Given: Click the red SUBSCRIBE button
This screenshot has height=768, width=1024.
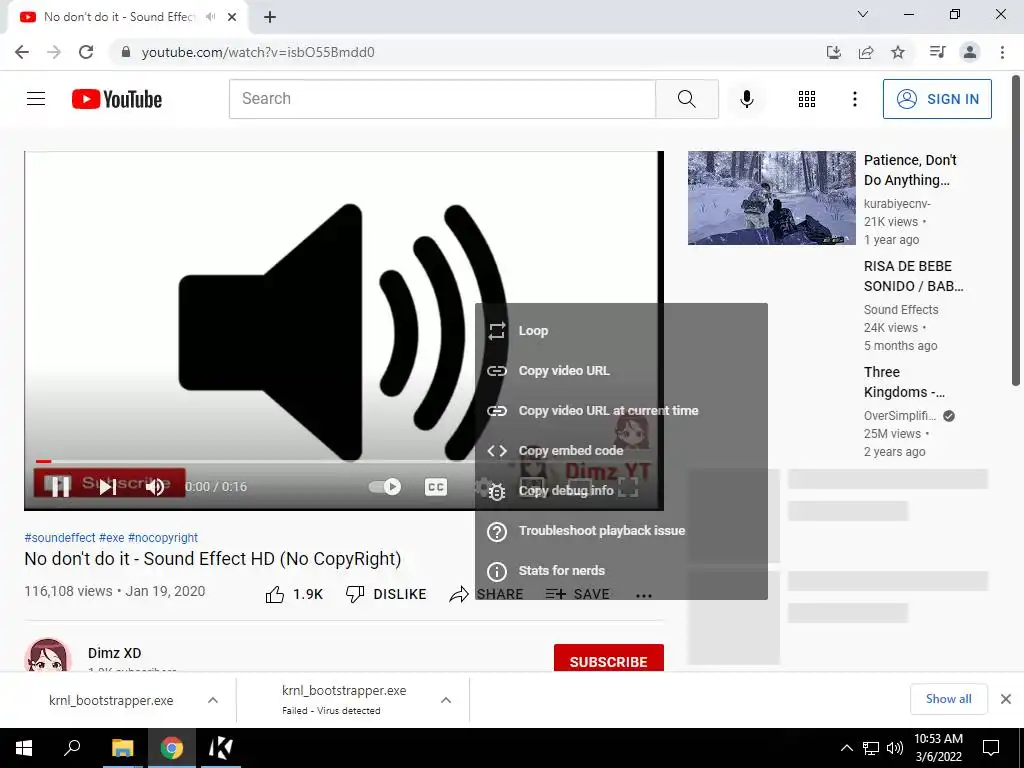Looking at the screenshot, I should (609, 658).
